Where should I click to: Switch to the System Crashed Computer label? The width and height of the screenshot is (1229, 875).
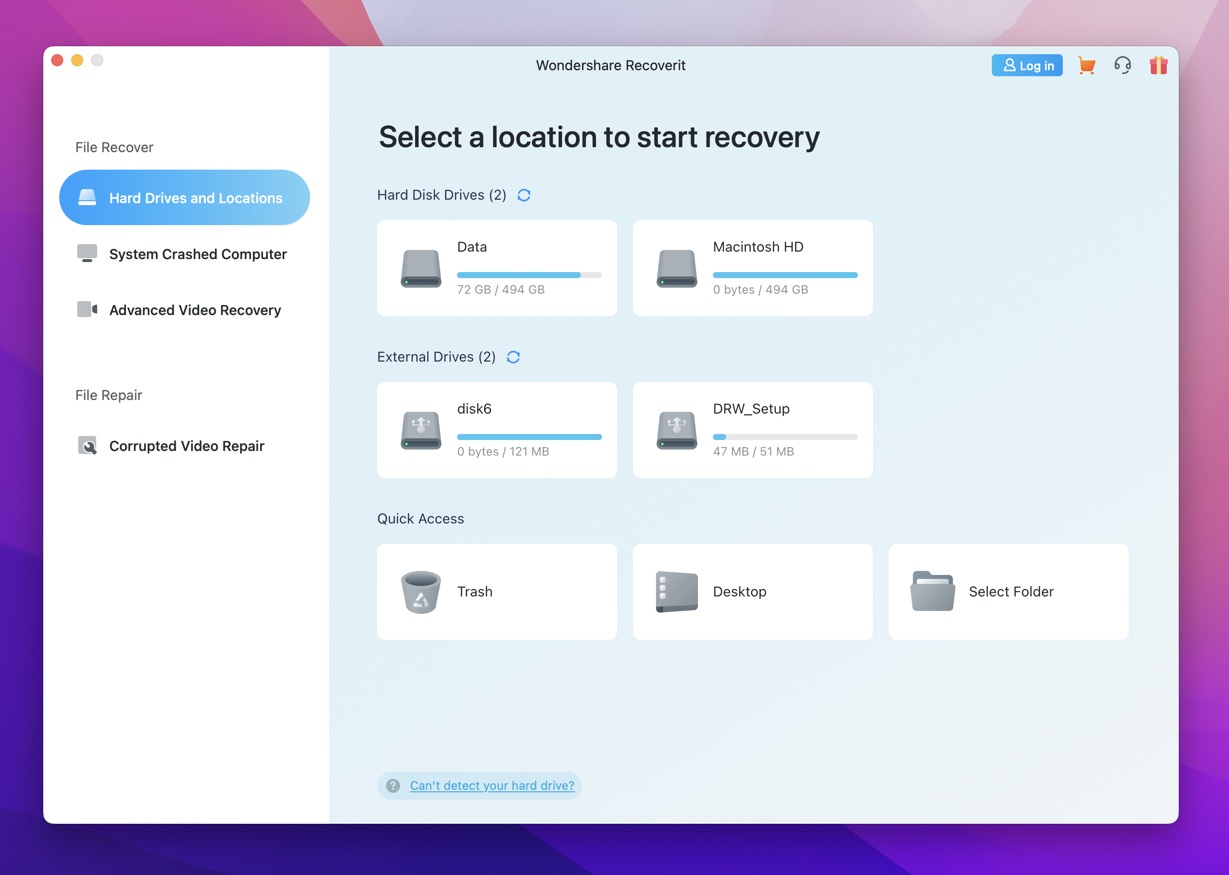click(198, 254)
